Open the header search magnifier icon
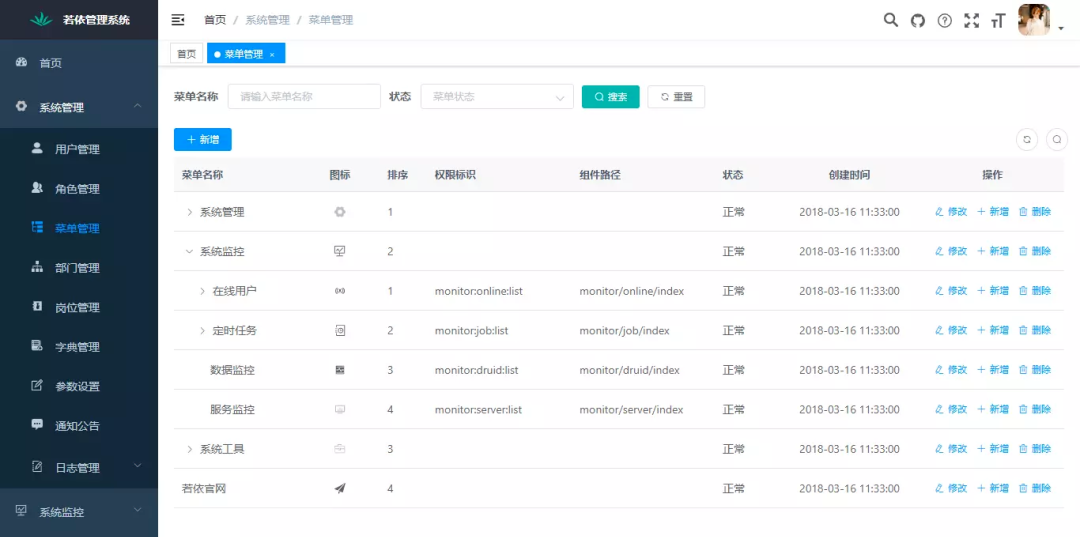 [891, 20]
